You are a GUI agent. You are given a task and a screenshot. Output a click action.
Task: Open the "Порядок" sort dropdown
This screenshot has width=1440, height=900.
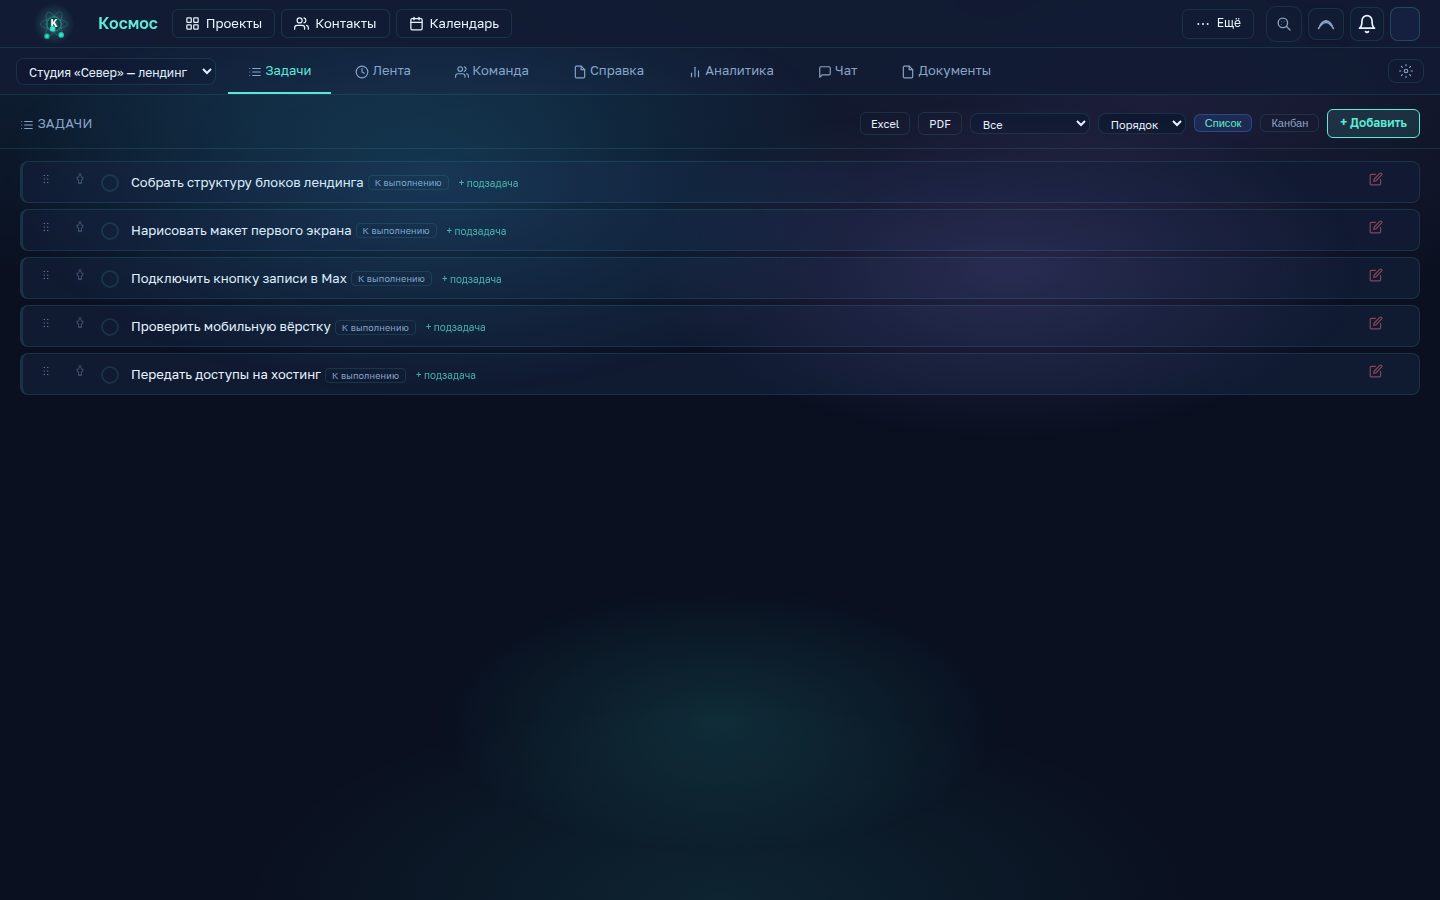[x=1141, y=124]
